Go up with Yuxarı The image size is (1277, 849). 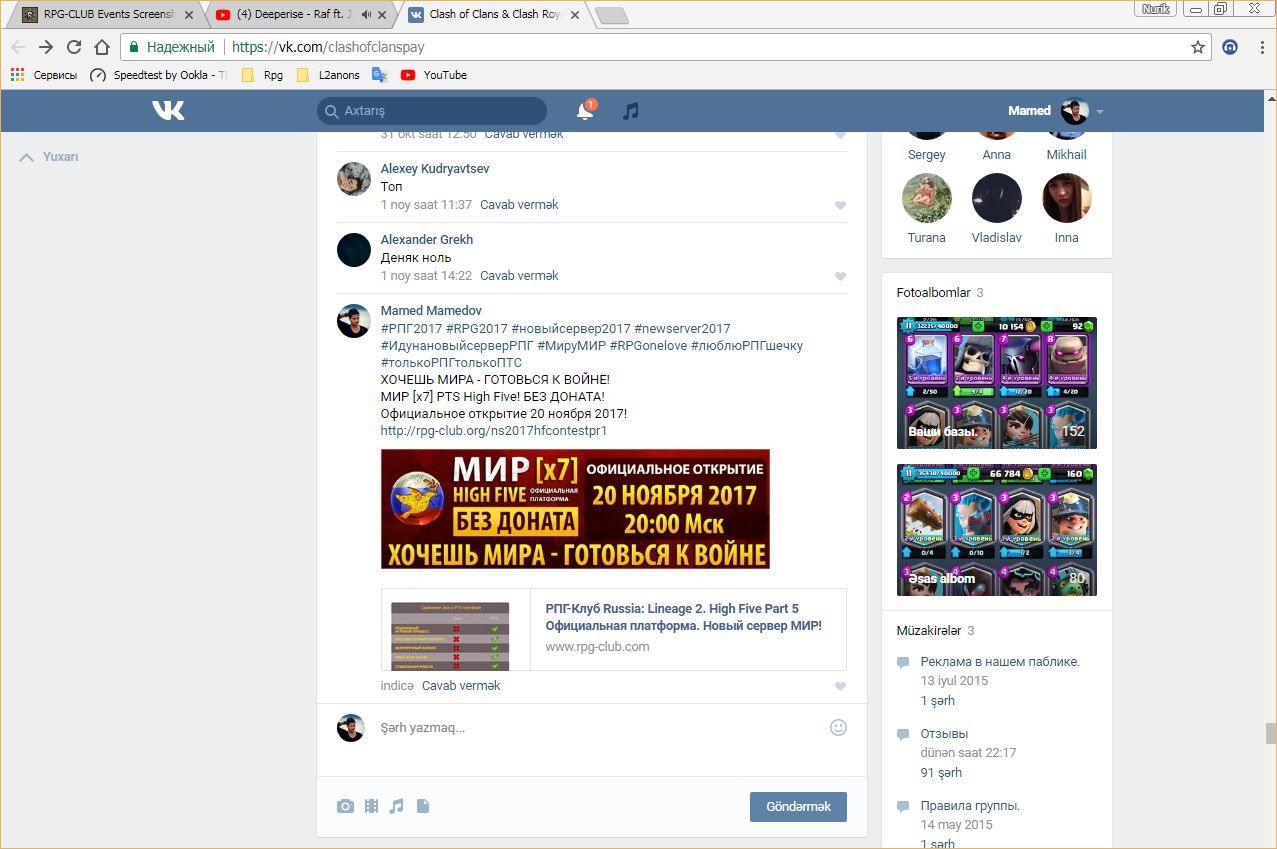[x=50, y=157]
